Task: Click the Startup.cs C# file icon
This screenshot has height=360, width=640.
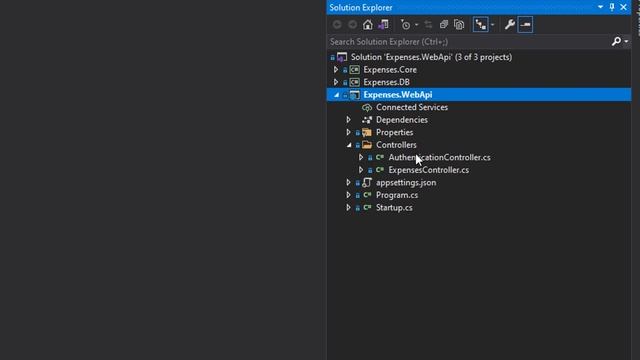Action: [367, 208]
